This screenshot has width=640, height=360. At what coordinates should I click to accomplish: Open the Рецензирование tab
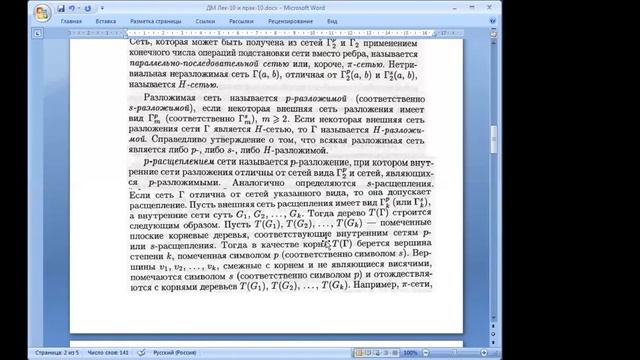pyautogui.click(x=290, y=21)
